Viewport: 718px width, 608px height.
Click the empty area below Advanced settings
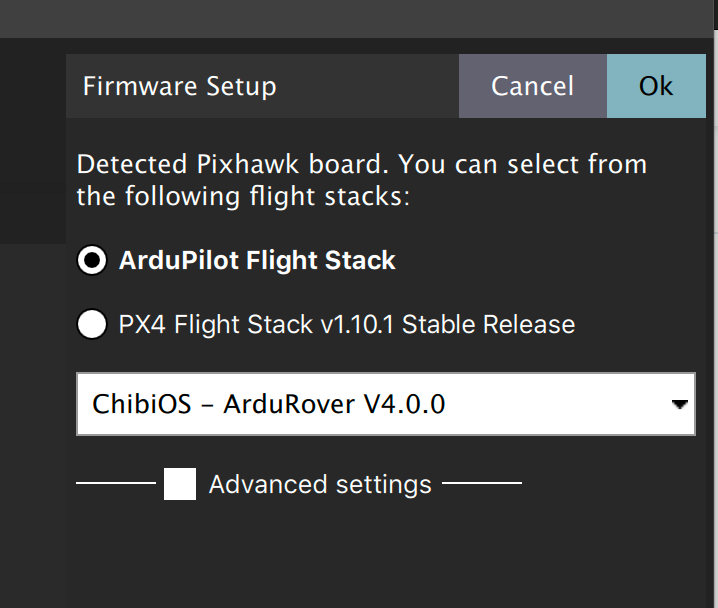[x=386, y=556]
